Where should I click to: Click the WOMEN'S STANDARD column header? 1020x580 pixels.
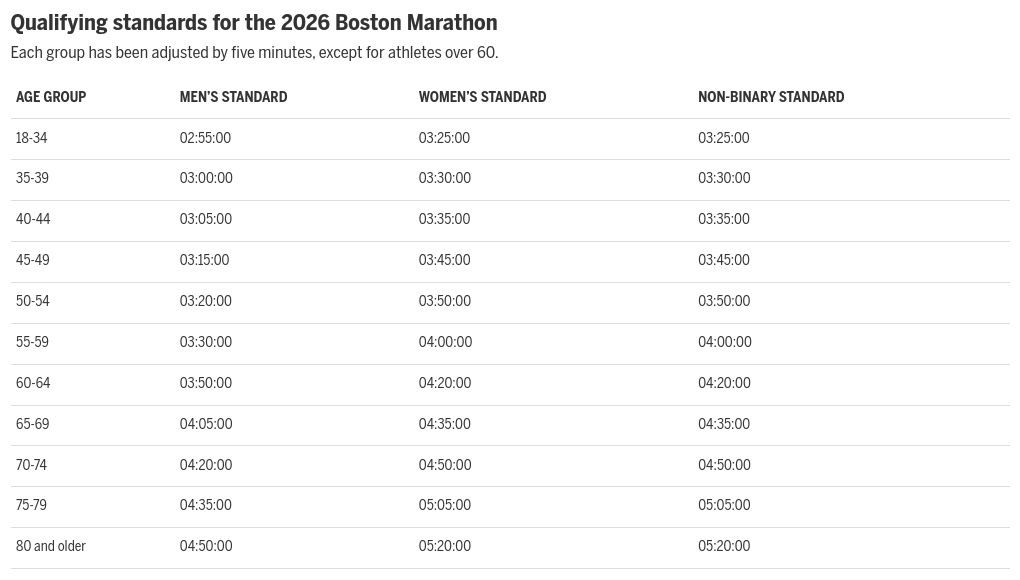click(482, 97)
